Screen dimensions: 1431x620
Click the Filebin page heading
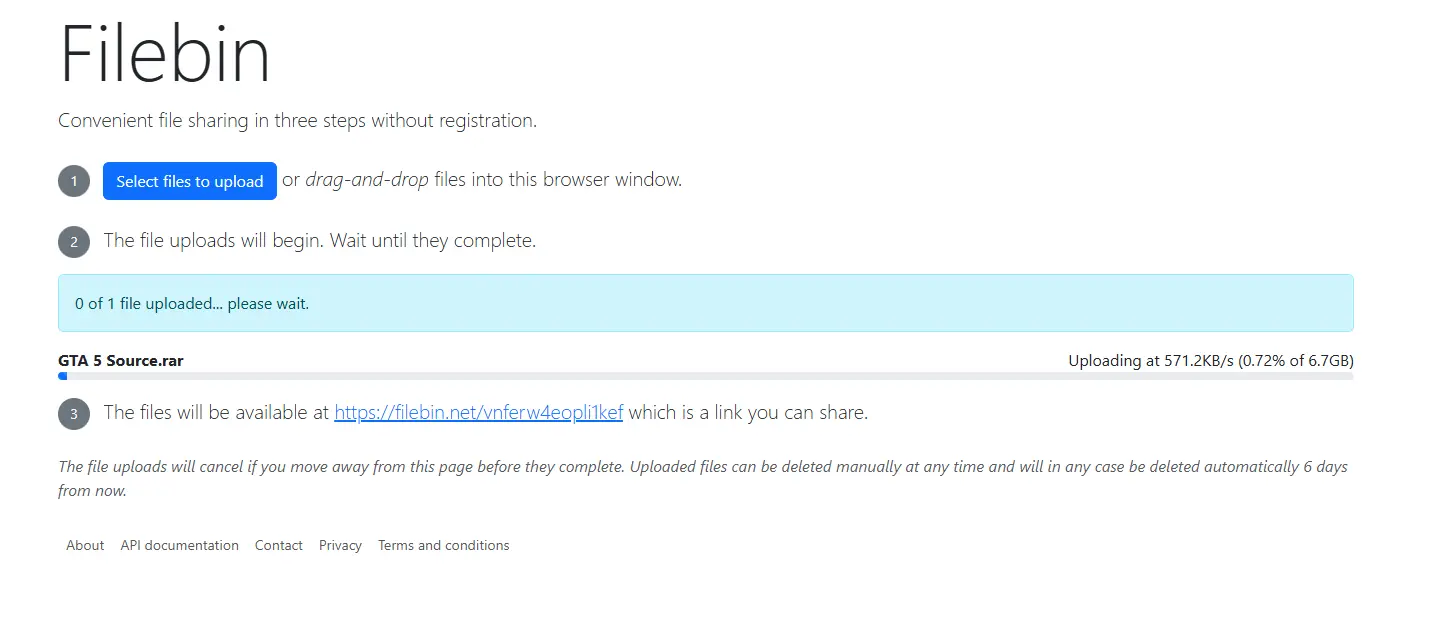pos(165,53)
